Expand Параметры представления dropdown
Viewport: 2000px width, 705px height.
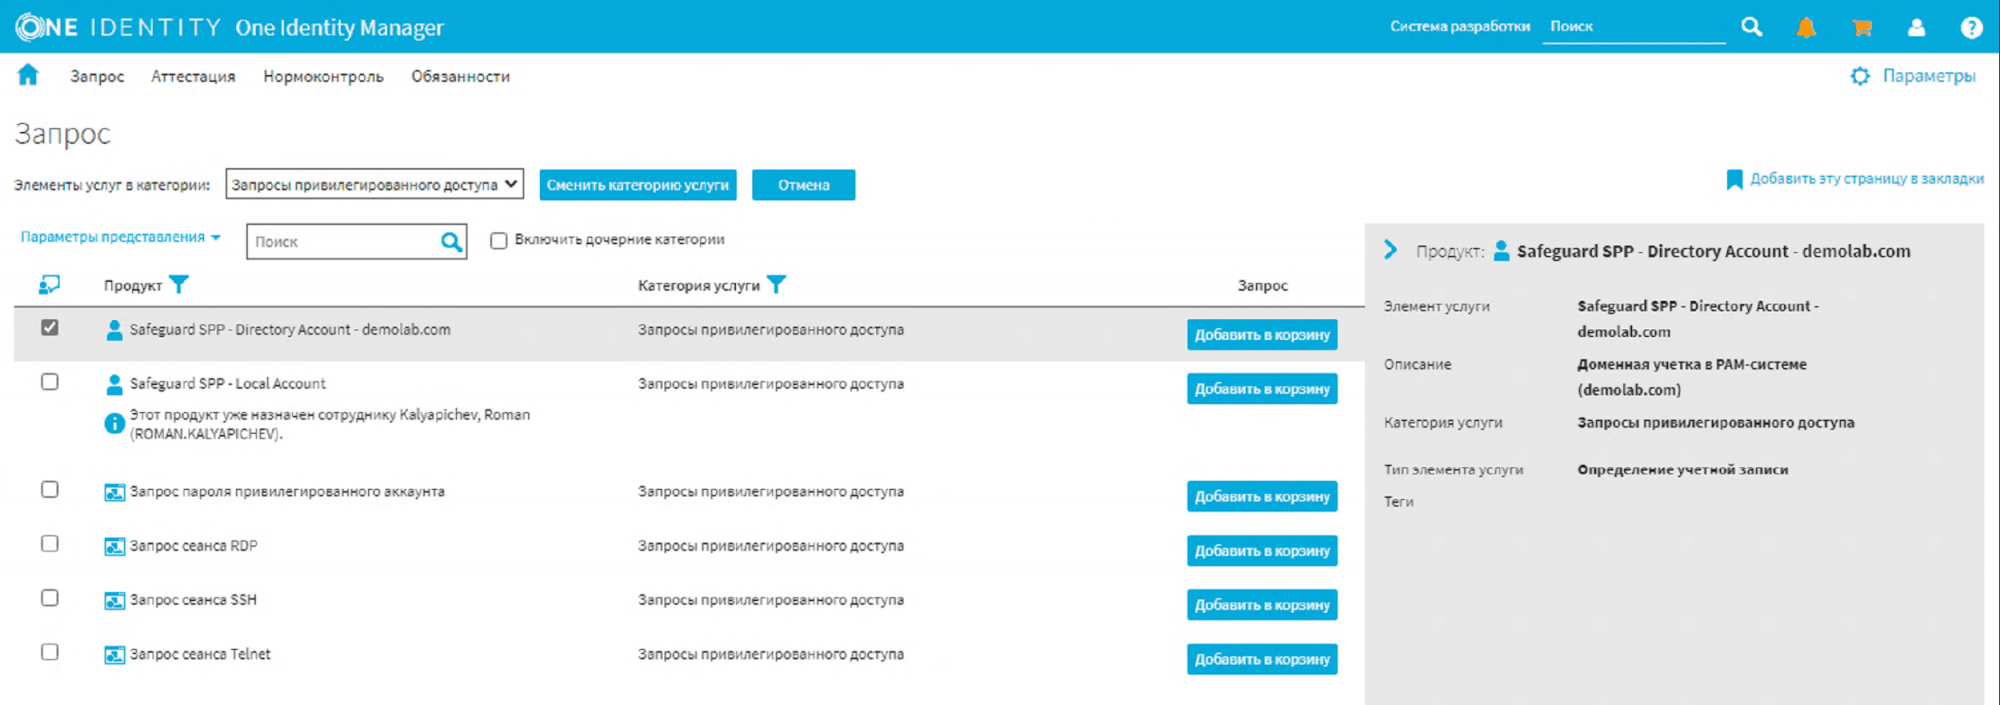120,237
